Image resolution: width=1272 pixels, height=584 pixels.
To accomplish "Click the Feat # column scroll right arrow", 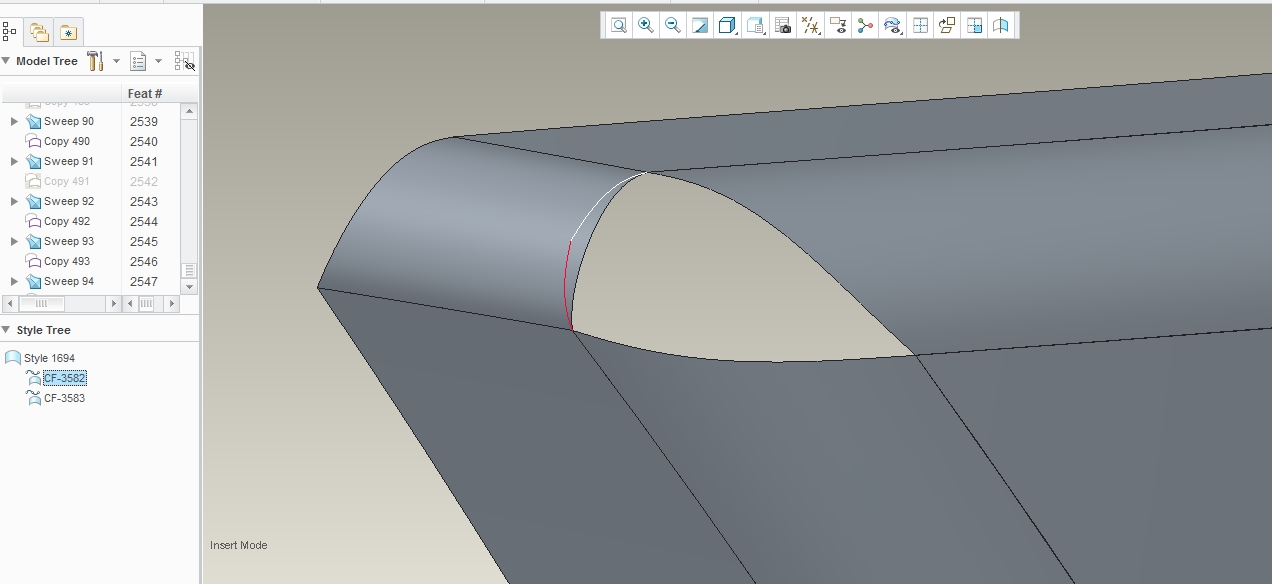I will [172, 304].
